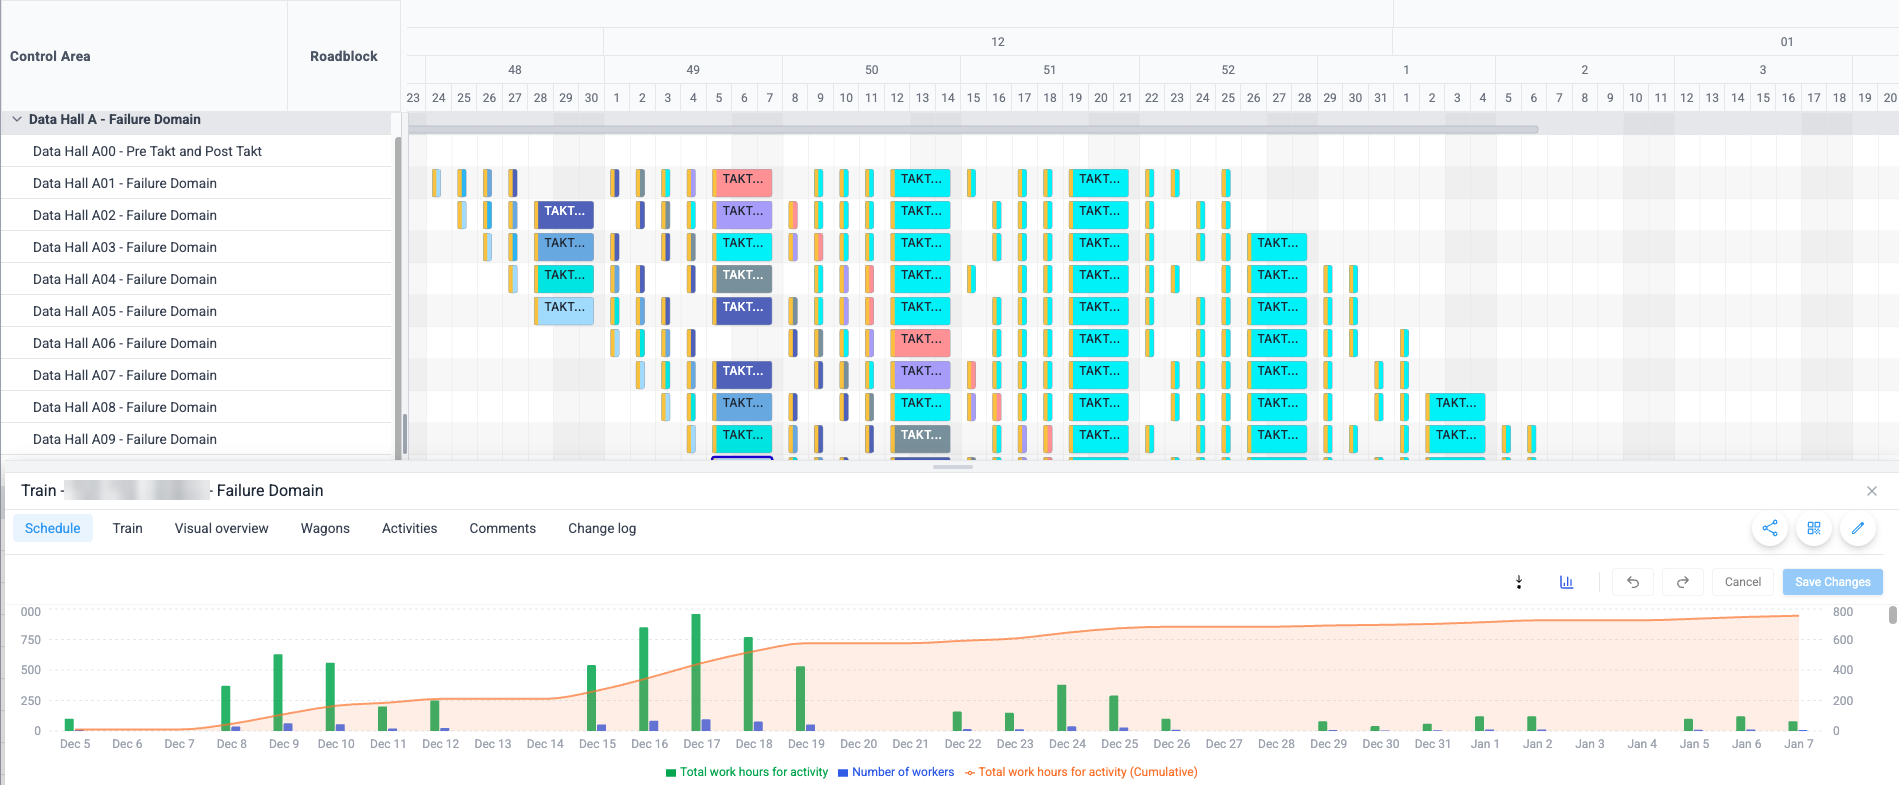Image resolution: width=1899 pixels, height=785 pixels.
Task: Collapse the Data Hall A - Failure Domain group
Action: click(x=17, y=119)
